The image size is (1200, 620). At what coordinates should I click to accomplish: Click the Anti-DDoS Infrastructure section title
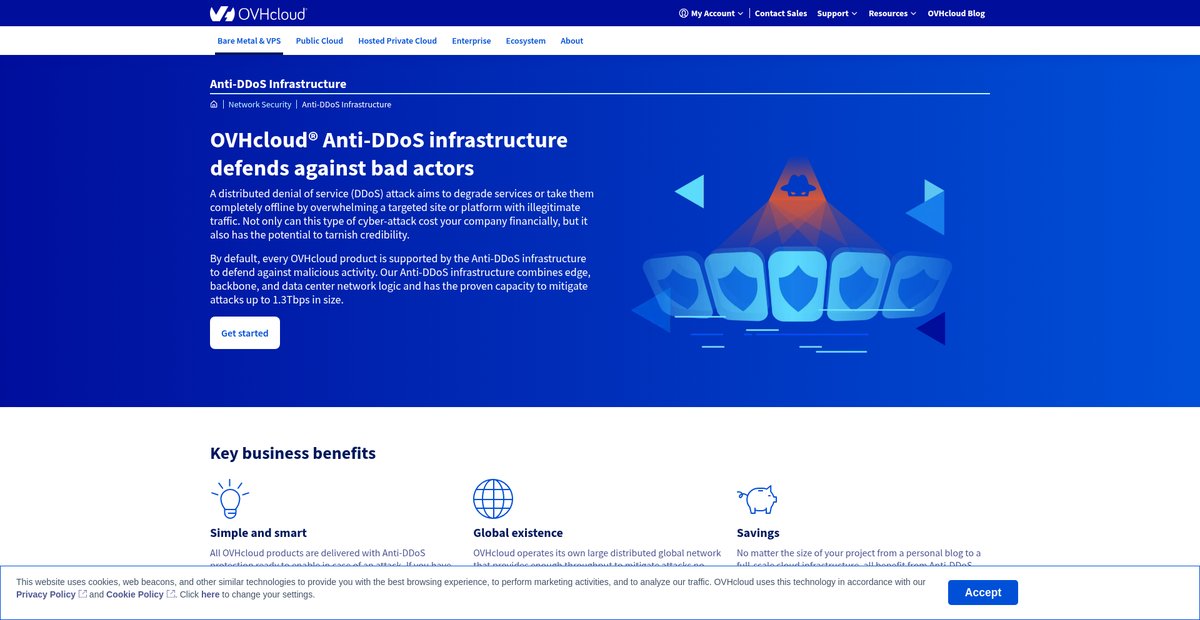point(278,84)
